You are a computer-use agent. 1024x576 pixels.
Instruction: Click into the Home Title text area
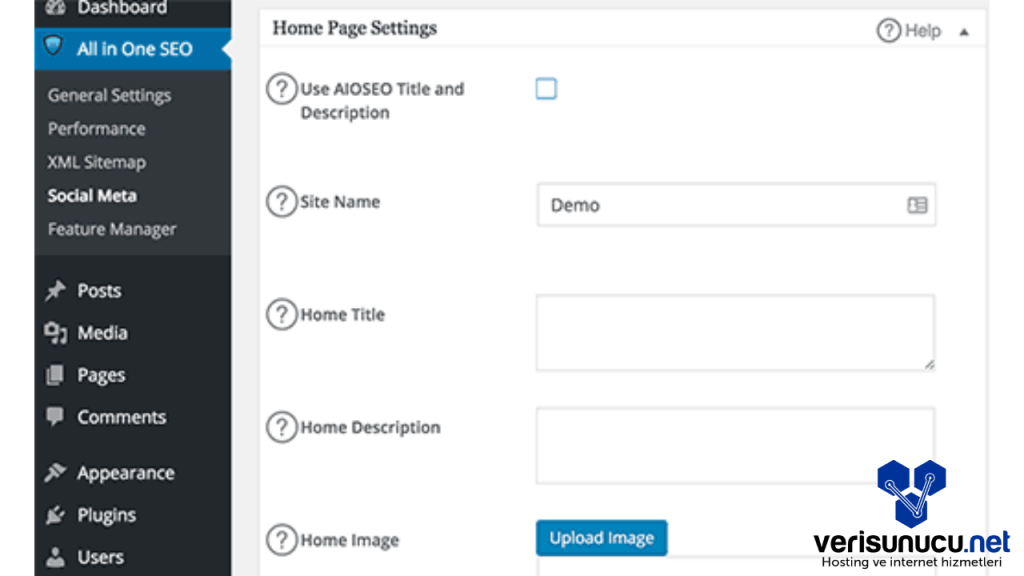735,332
